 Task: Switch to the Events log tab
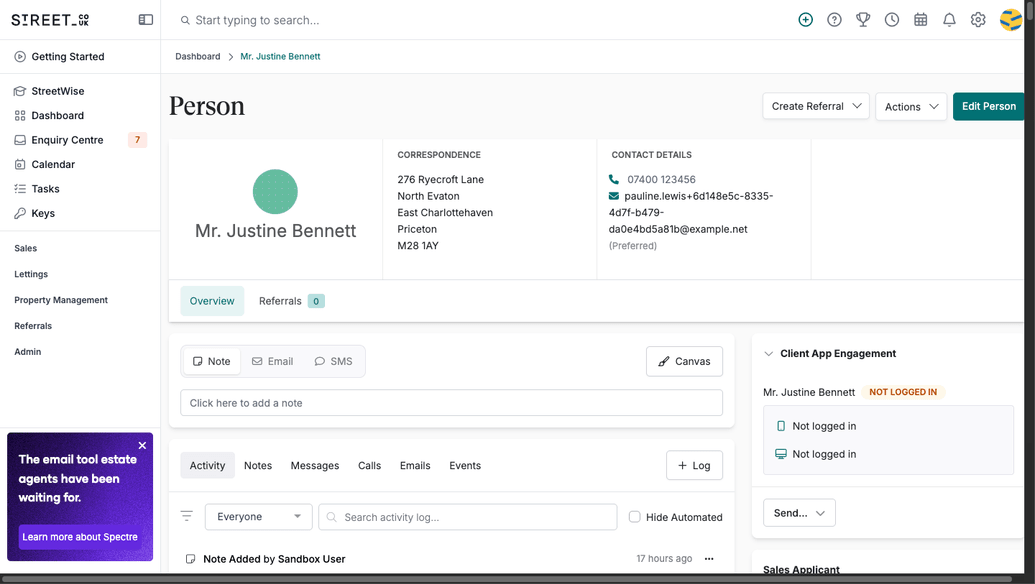[x=465, y=465]
